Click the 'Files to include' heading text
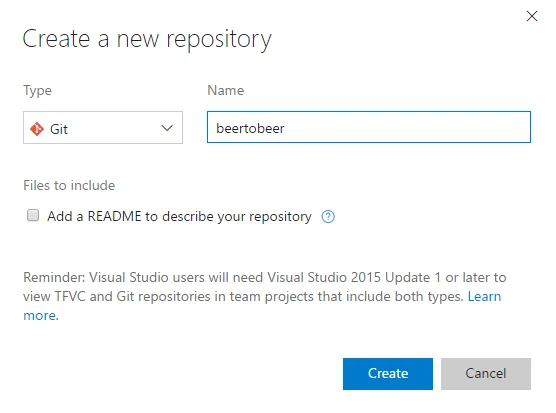Image resolution: width=556 pixels, height=413 pixels. click(69, 185)
